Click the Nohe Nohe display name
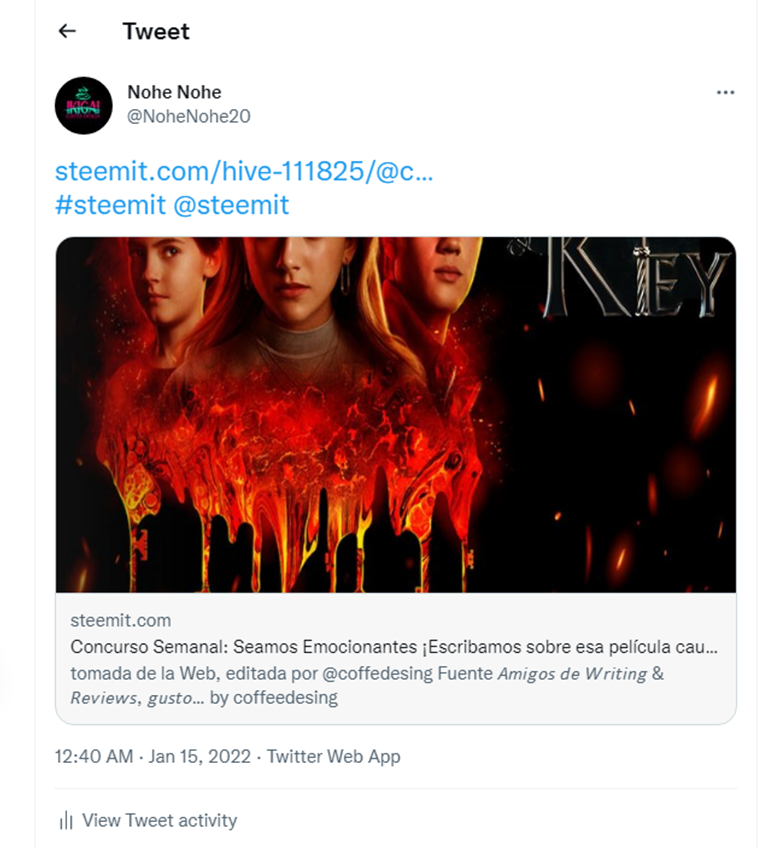 174,92
